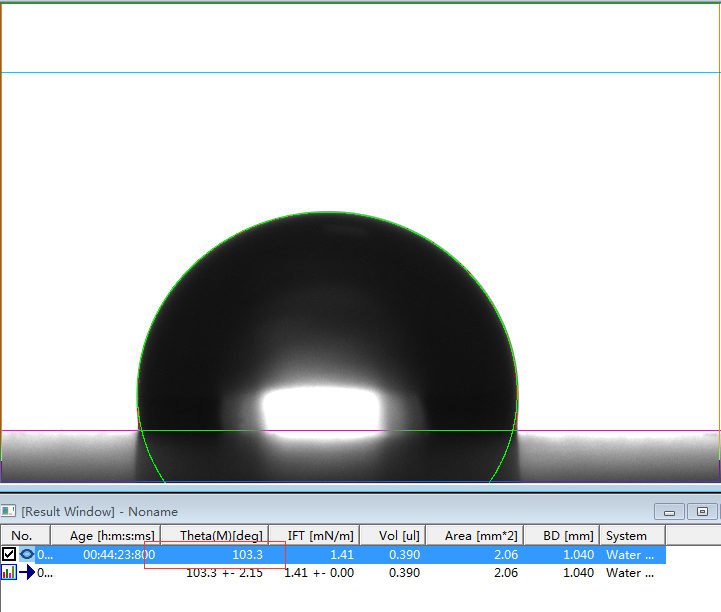
Task: Click the eye icon in first result row
Action: click(27, 554)
